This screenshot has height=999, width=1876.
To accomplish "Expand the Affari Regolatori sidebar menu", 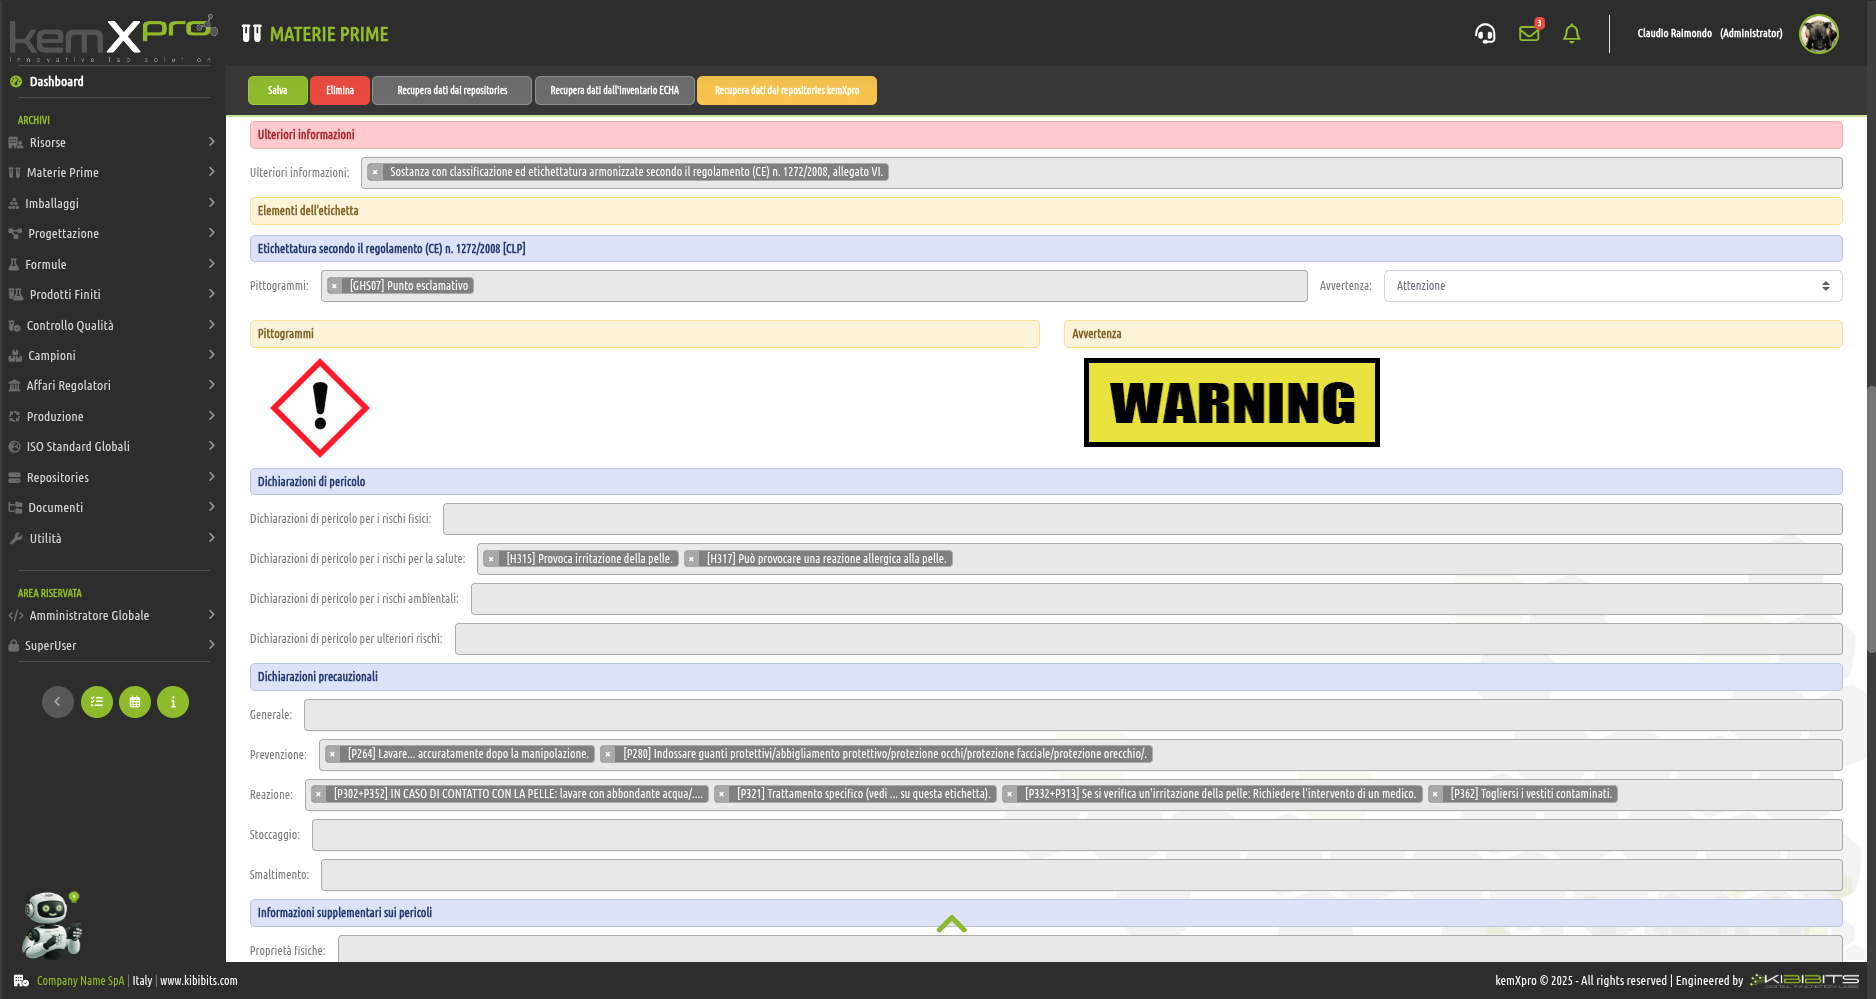I will click(112, 386).
